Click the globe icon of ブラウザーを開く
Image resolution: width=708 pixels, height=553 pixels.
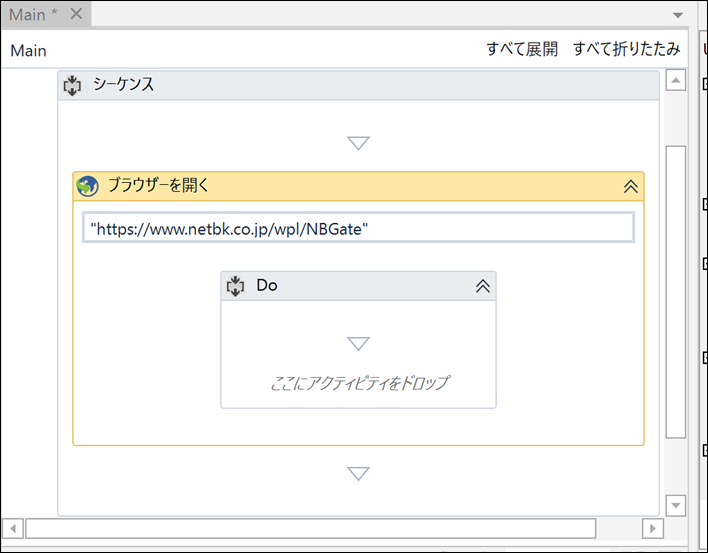tap(87, 186)
